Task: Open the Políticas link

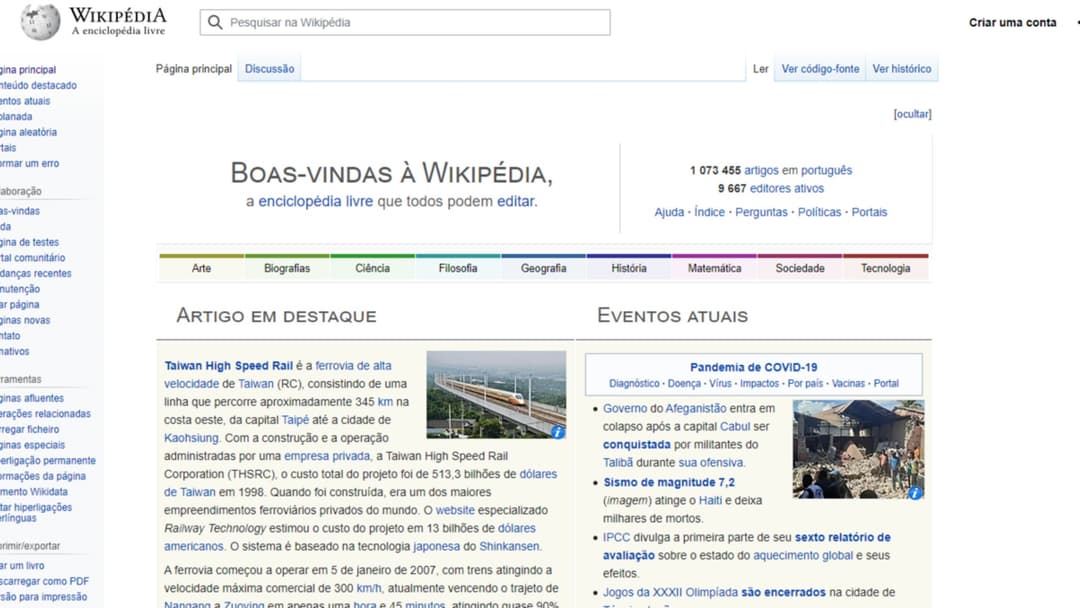Action: point(819,212)
